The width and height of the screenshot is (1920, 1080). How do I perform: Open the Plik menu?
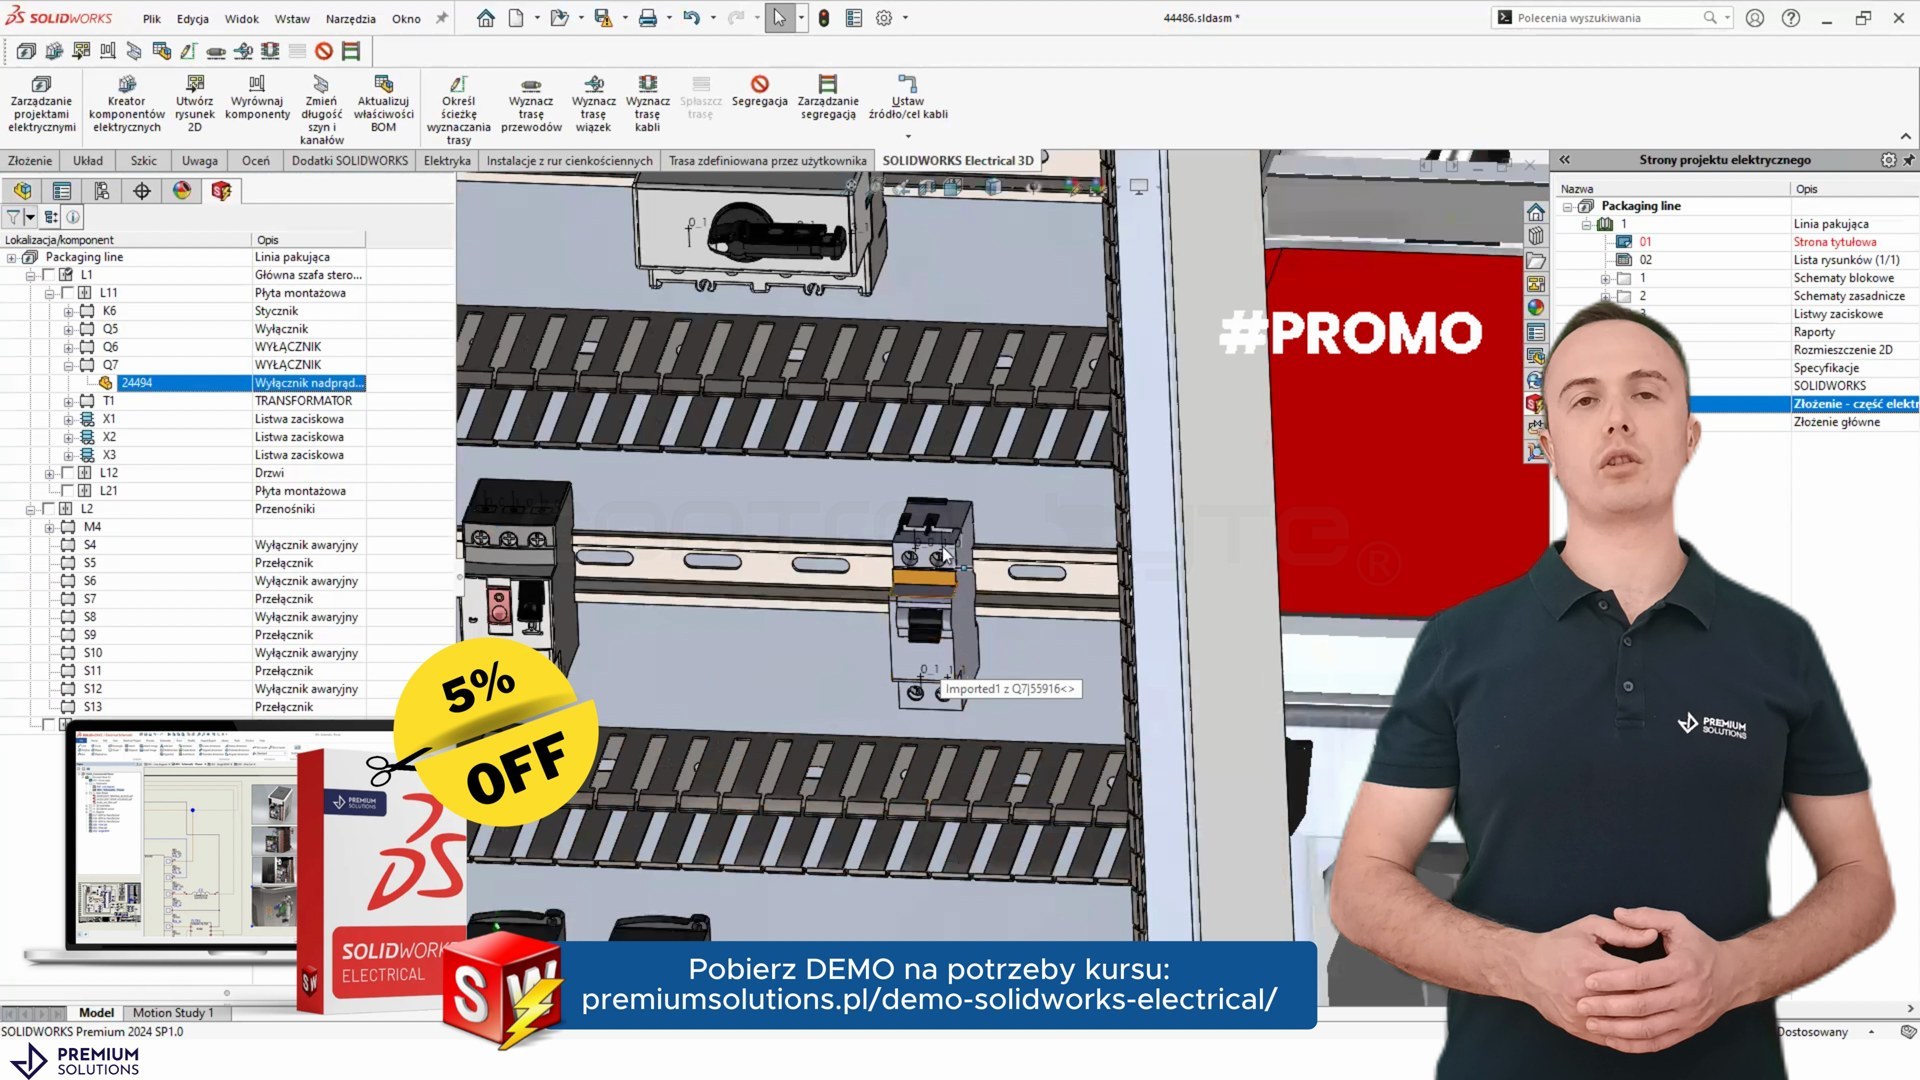coord(152,18)
